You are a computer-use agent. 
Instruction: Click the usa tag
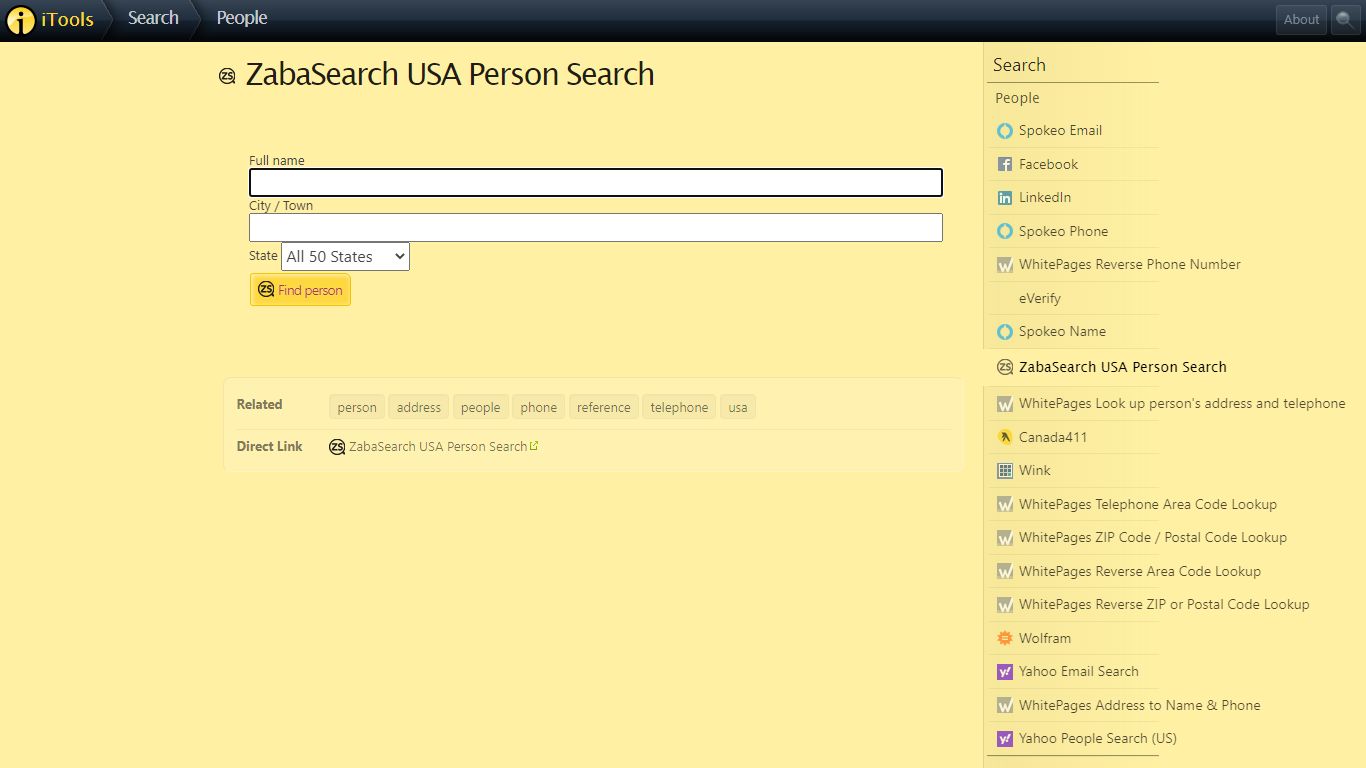pyautogui.click(x=738, y=407)
